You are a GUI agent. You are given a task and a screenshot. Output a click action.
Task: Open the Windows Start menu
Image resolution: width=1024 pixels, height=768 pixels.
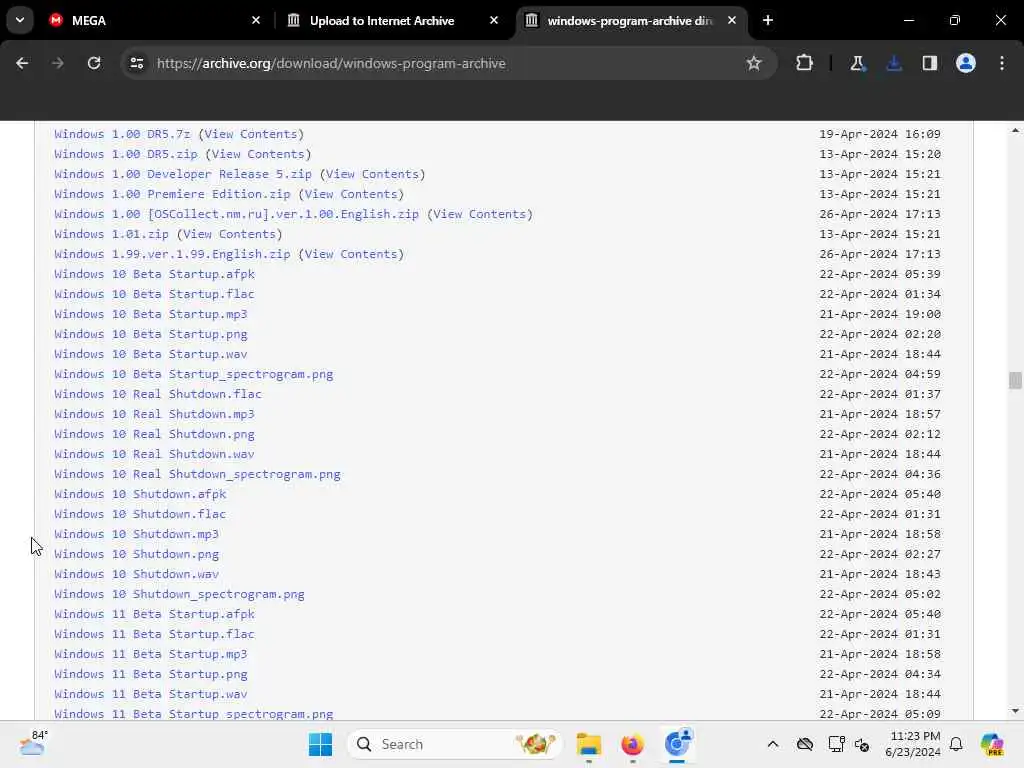click(320, 744)
